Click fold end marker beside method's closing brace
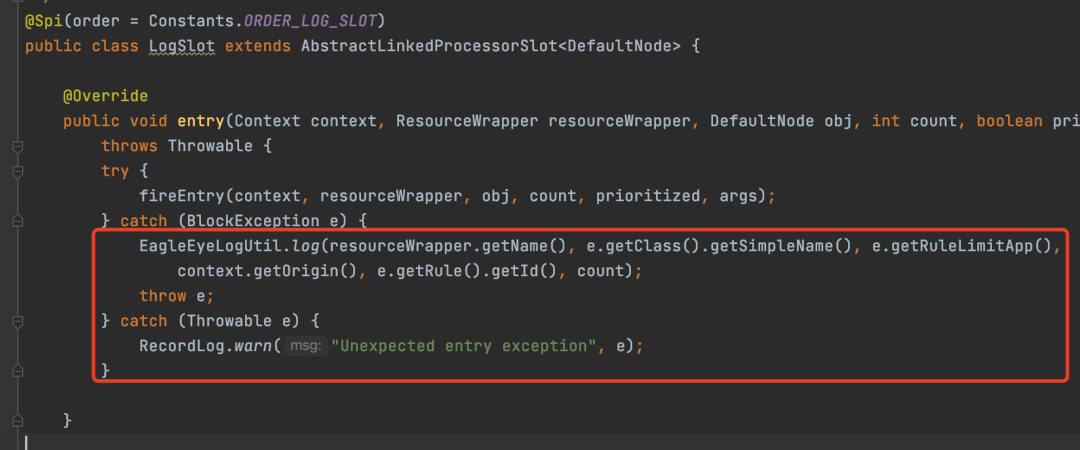 (18, 420)
